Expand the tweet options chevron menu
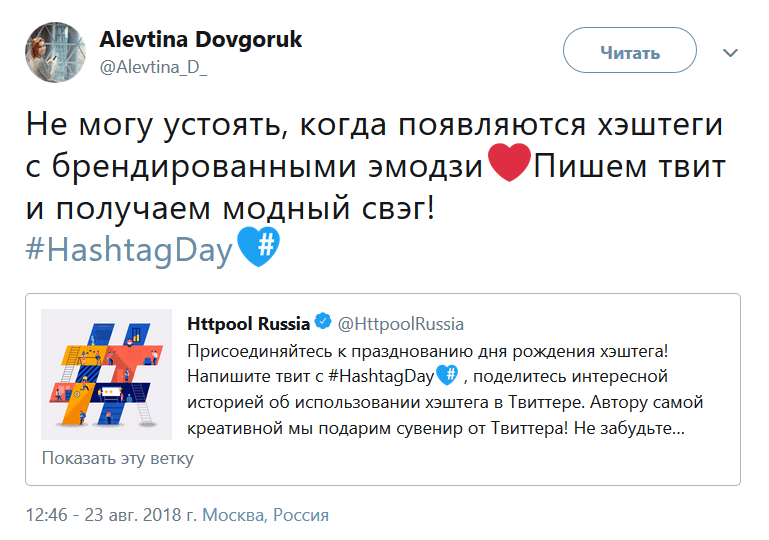The height and width of the screenshot is (540, 769). pos(730,52)
